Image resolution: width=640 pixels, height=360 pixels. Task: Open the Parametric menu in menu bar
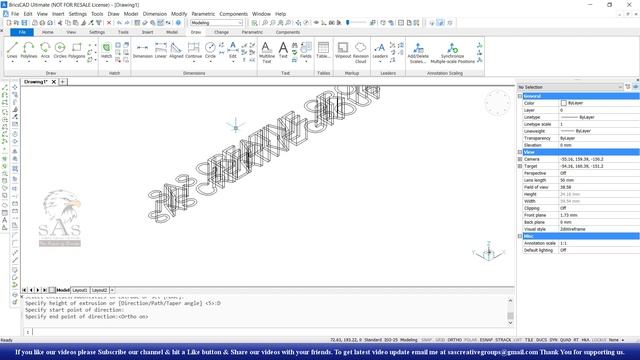pos(203,14)
